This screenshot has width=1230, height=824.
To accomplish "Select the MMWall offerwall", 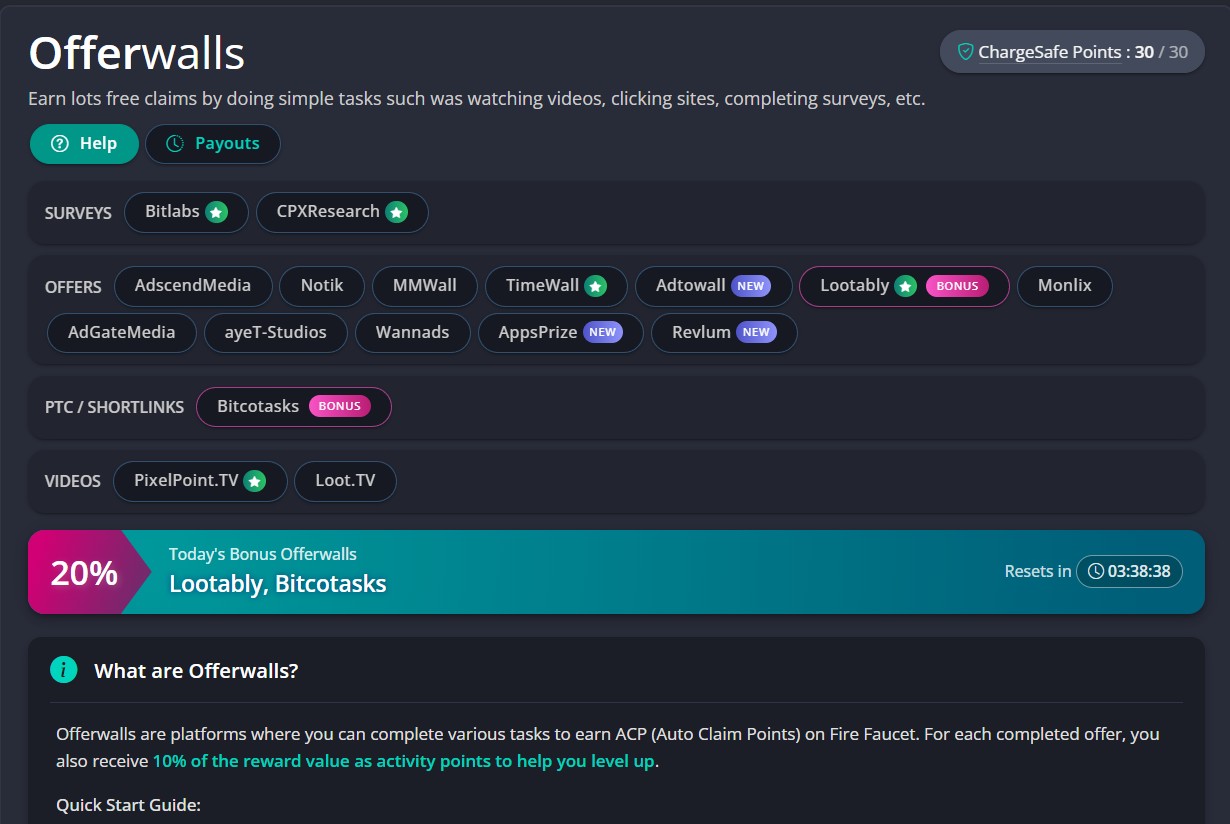I will 425,286.
